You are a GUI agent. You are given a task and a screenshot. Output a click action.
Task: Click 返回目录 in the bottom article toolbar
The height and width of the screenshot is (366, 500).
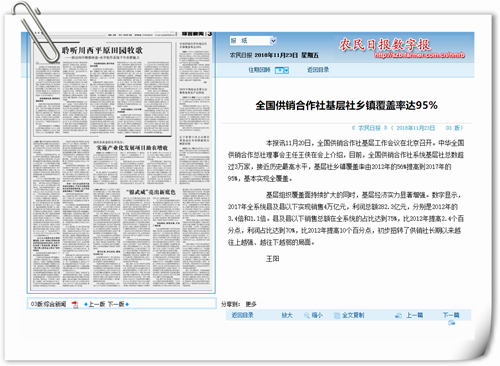tap(242, 315)
